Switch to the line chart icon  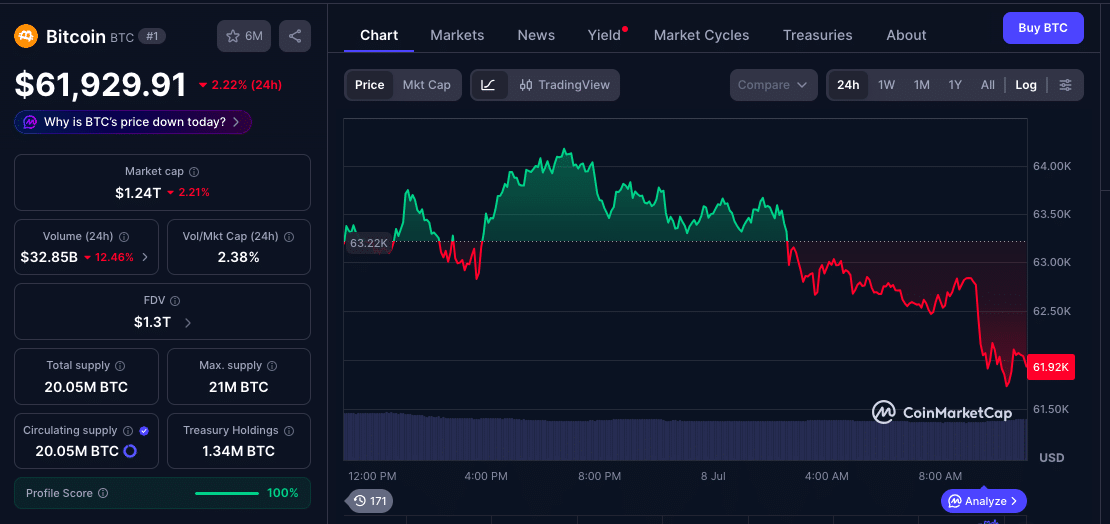pos(488,85)
